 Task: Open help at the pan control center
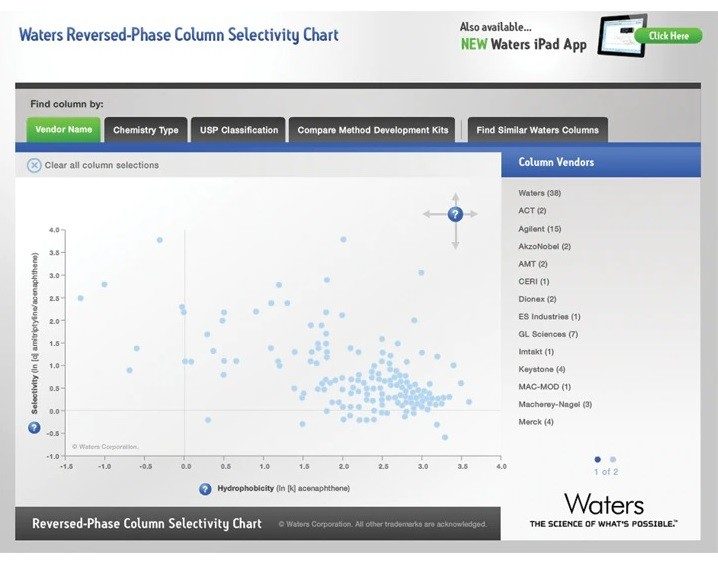455,214
